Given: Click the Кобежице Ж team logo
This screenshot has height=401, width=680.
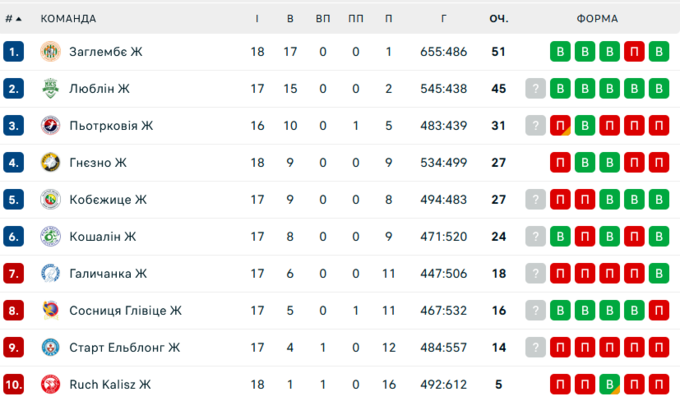Looking at the screenshot, I should (51, 199).
